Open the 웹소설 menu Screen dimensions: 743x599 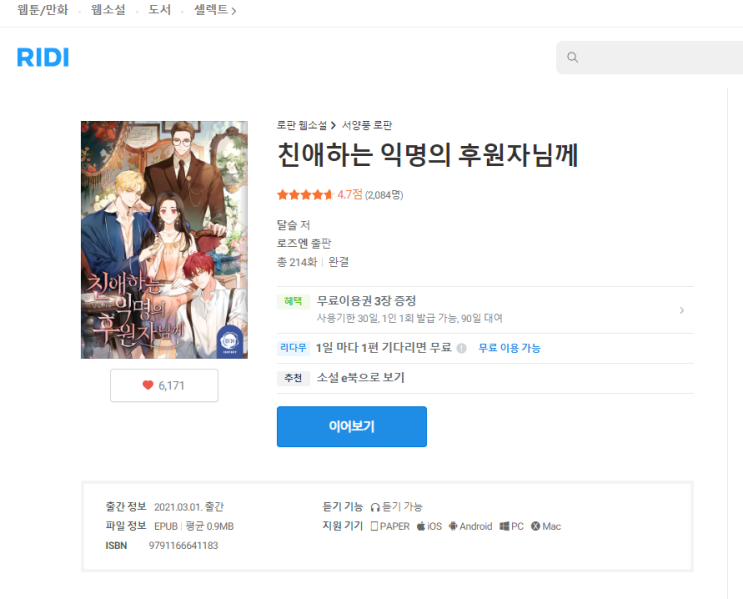coord(108,9)
